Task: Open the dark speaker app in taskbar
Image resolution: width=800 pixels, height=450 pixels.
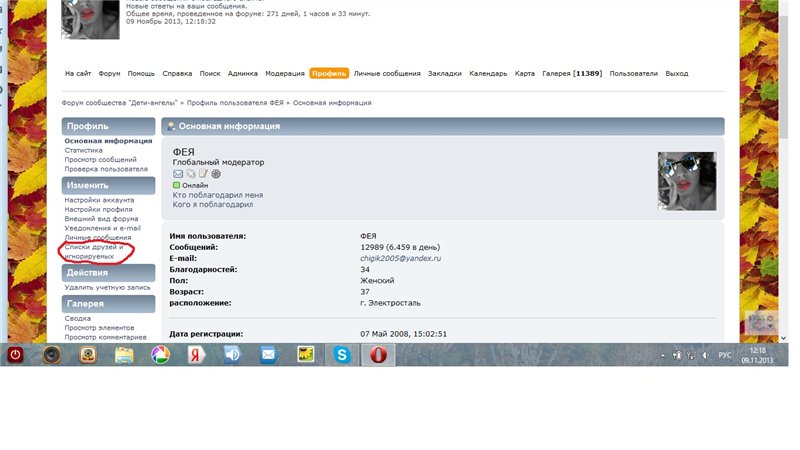Action: [x=52, y=355]
